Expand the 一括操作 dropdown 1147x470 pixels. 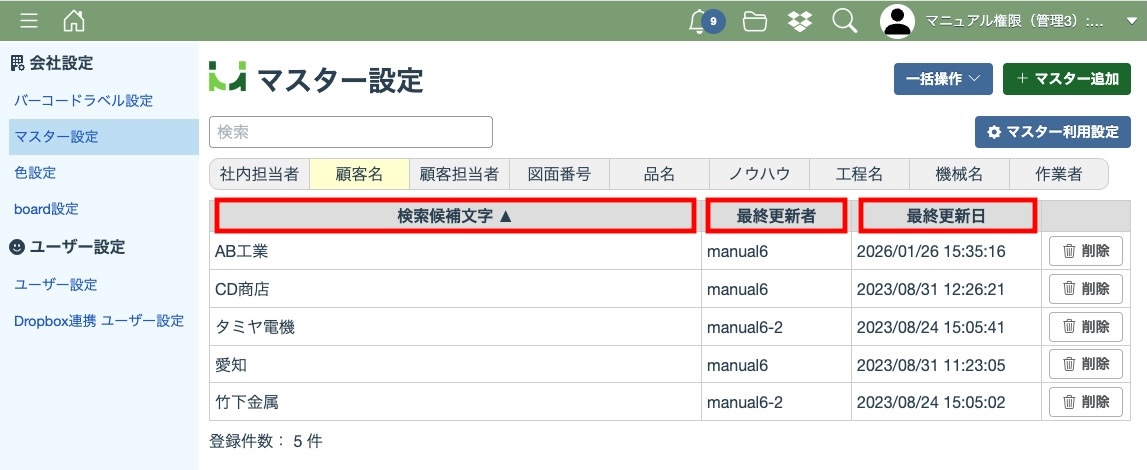[x=942, y=79]
